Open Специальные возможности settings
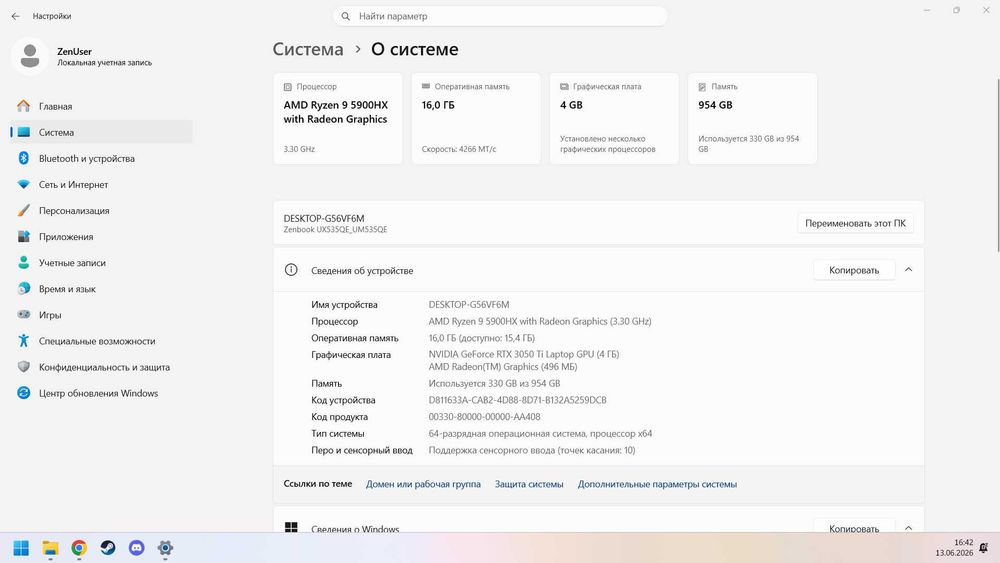The width and height of the screenshot is (1000, 563). [x=101, y=340]
